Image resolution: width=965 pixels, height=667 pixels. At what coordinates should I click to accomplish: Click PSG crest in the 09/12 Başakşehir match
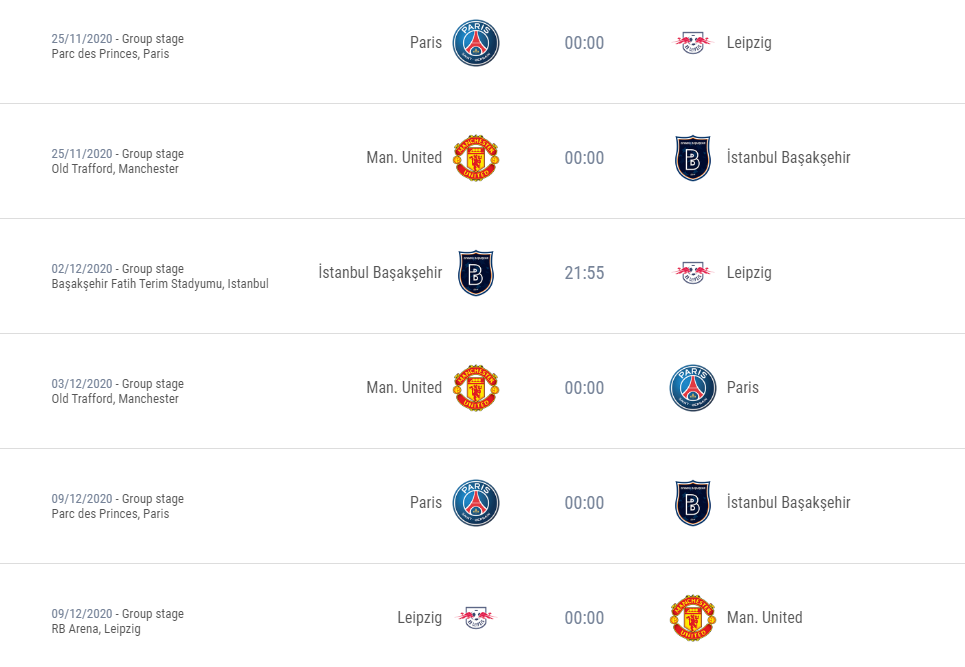pyautogui.click(x=476, y=503)
